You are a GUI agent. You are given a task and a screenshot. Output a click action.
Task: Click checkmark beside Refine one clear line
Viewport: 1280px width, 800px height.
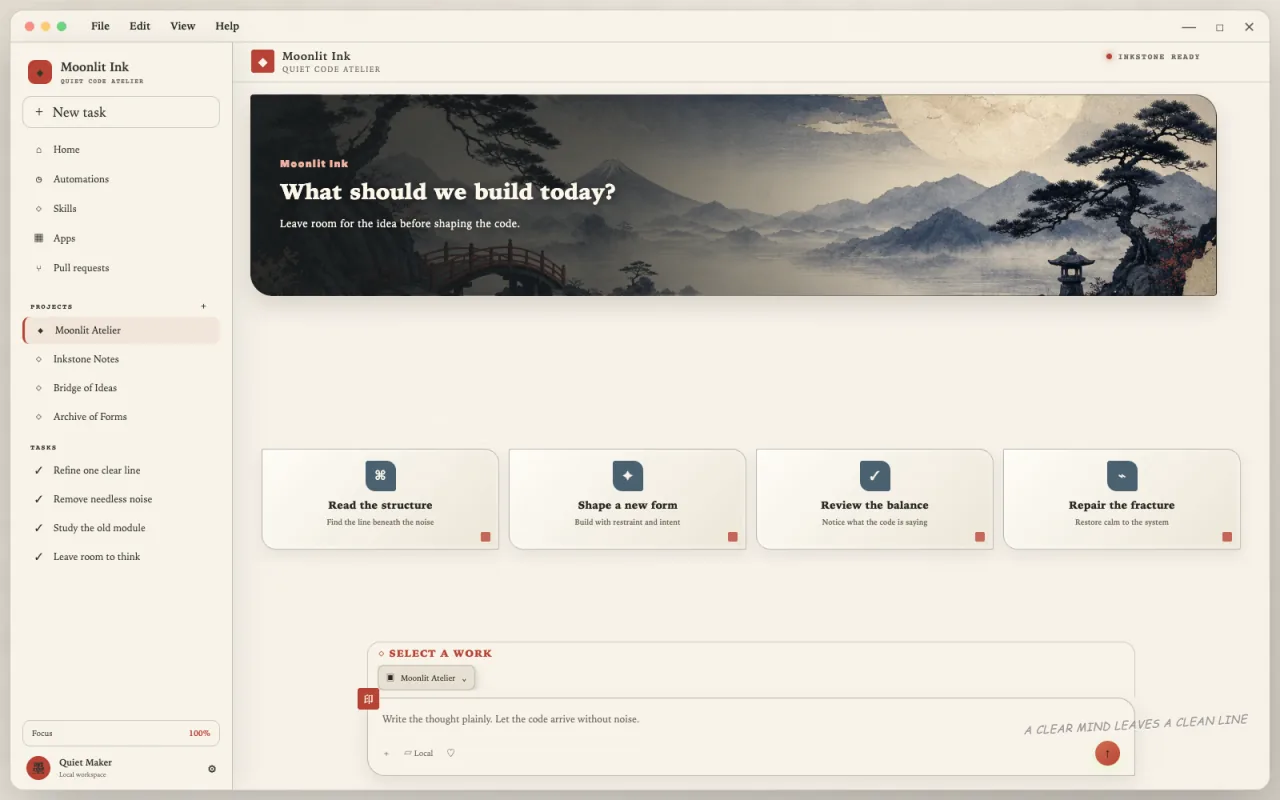pos(39,470)
